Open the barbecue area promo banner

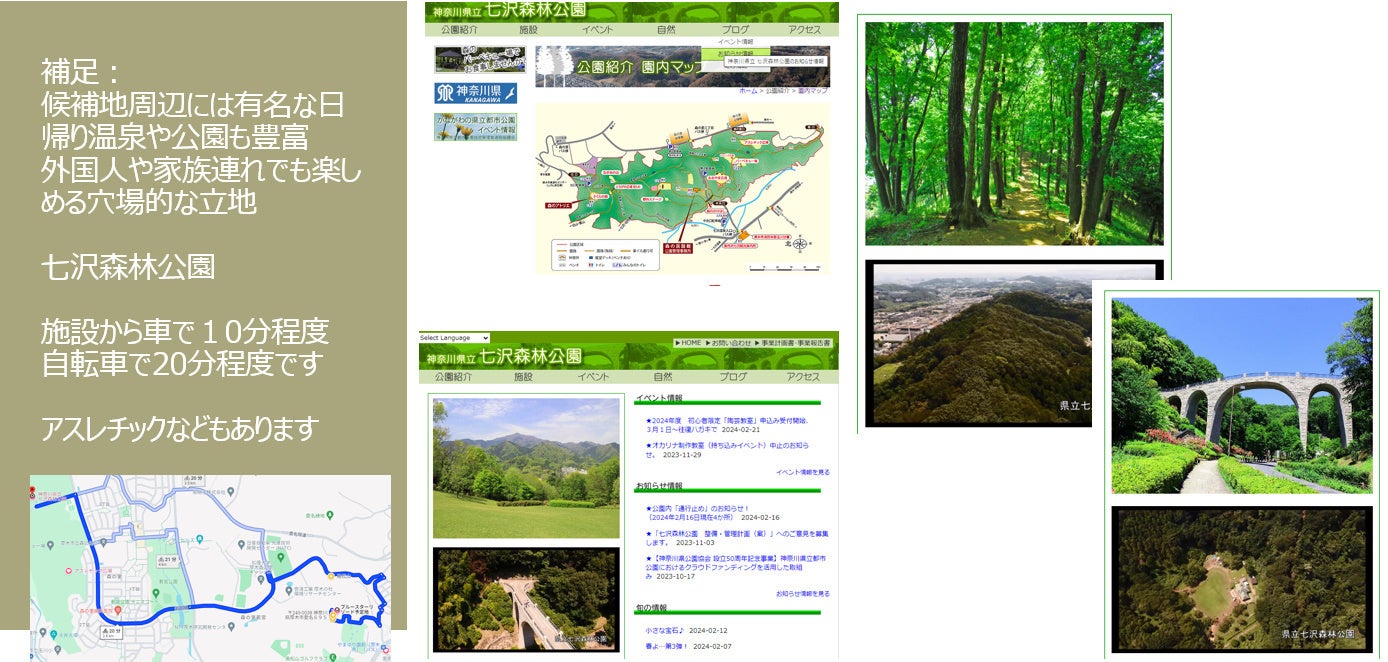480,59
